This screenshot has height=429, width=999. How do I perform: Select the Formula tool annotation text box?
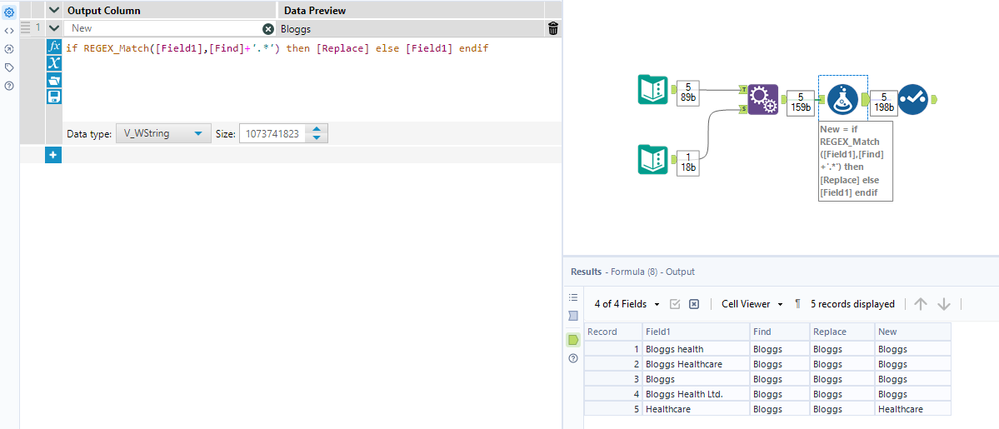pos(855,161)
